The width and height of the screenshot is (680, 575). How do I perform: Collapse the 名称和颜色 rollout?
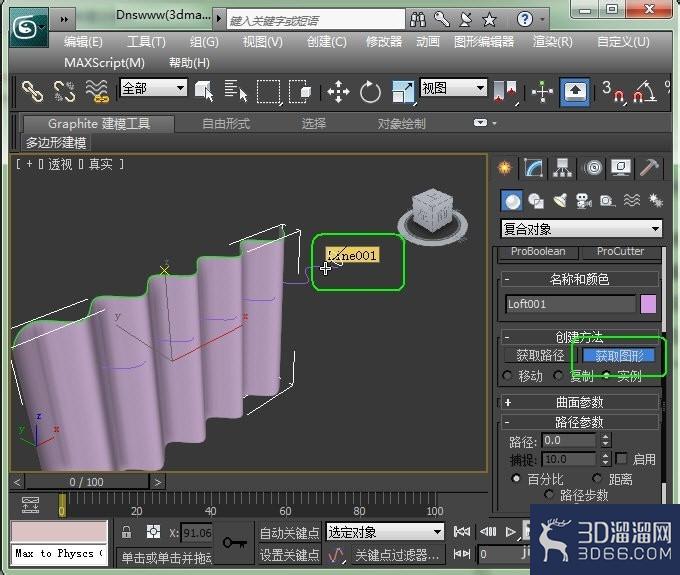579,279
